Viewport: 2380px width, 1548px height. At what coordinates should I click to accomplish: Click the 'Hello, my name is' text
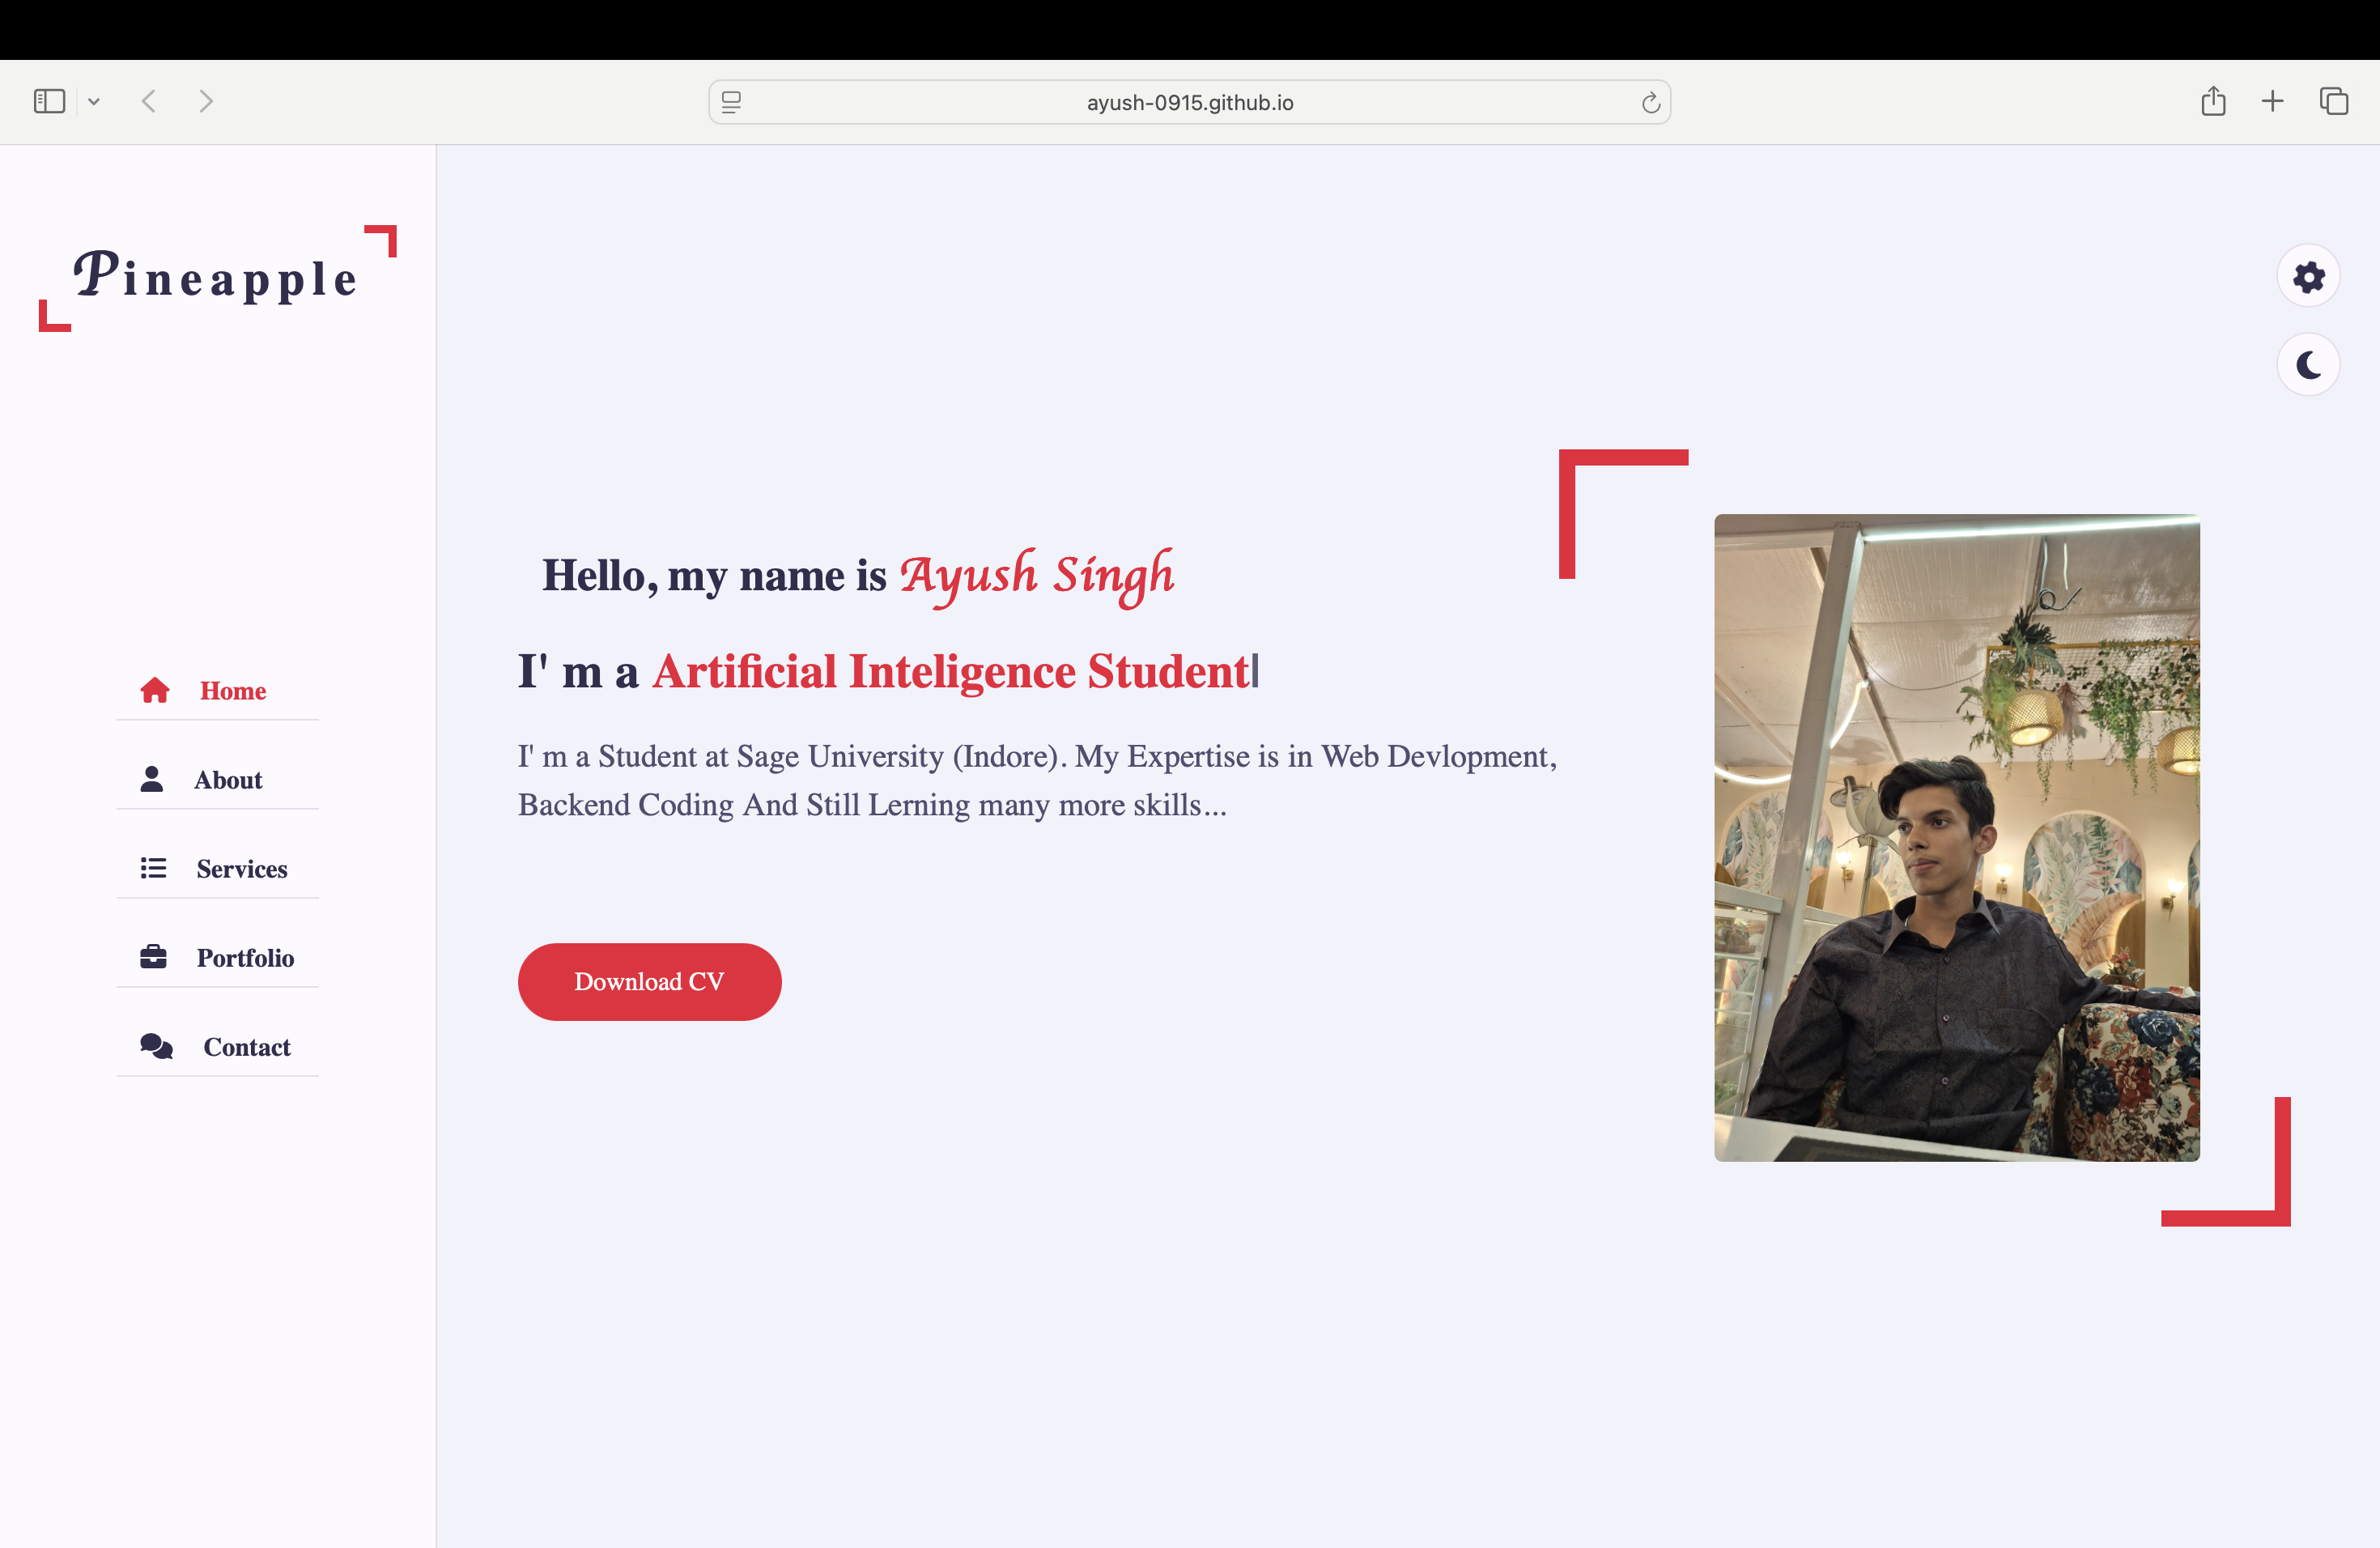(x=714, y=576)
